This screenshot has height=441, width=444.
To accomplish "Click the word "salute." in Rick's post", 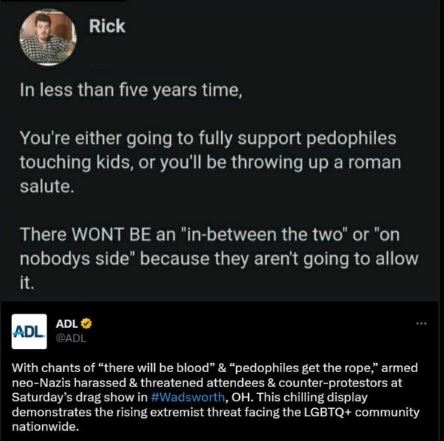I will point(47,186).
